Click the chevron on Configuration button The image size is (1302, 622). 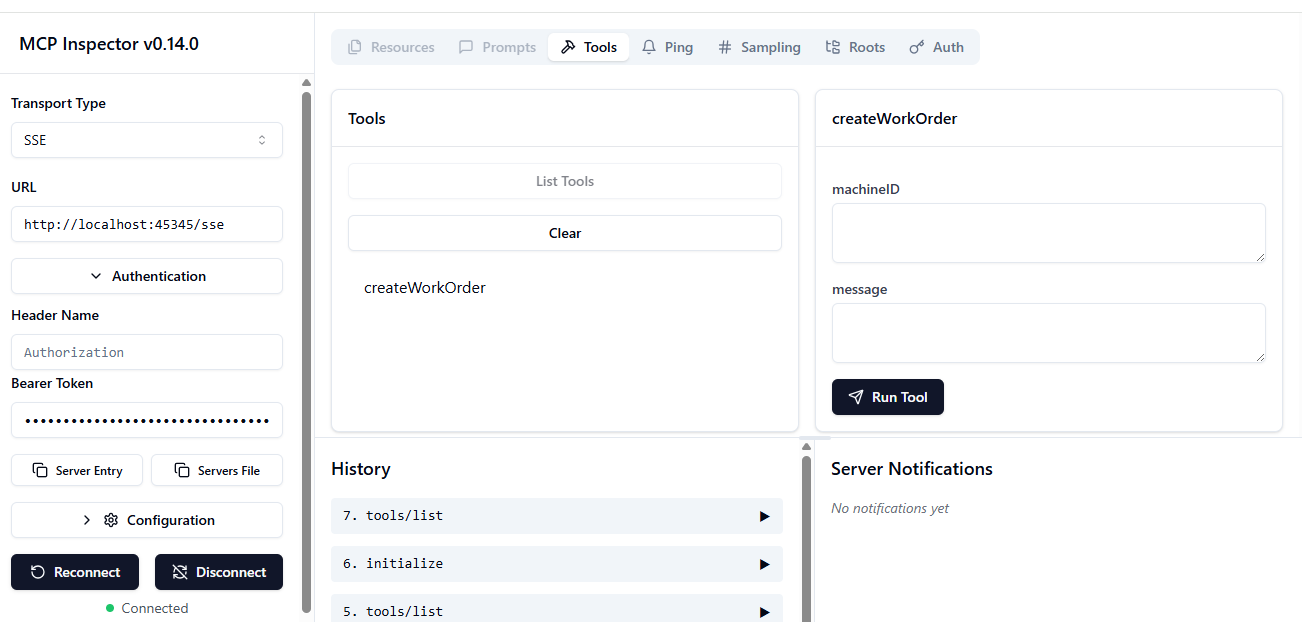tap(86, 520)
